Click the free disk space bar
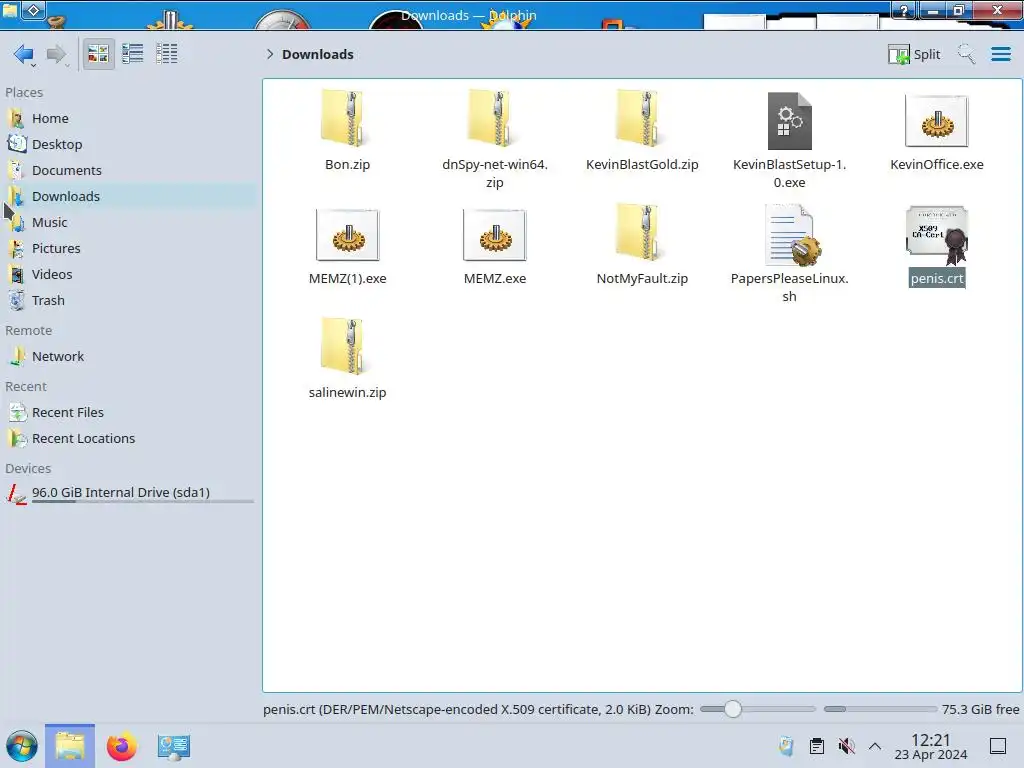 click(880, 709)
